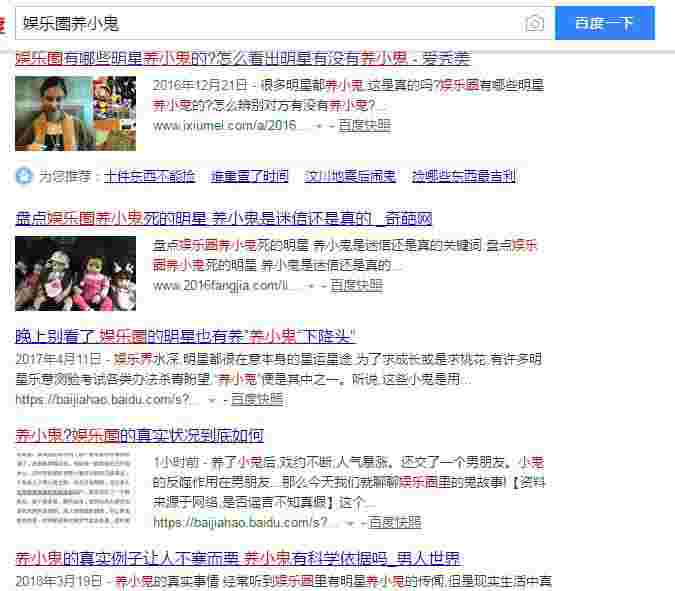This screenshot has height=591, width=675.
Task: Click the snippet date 2018年3月19日
Action: [59, 581]
